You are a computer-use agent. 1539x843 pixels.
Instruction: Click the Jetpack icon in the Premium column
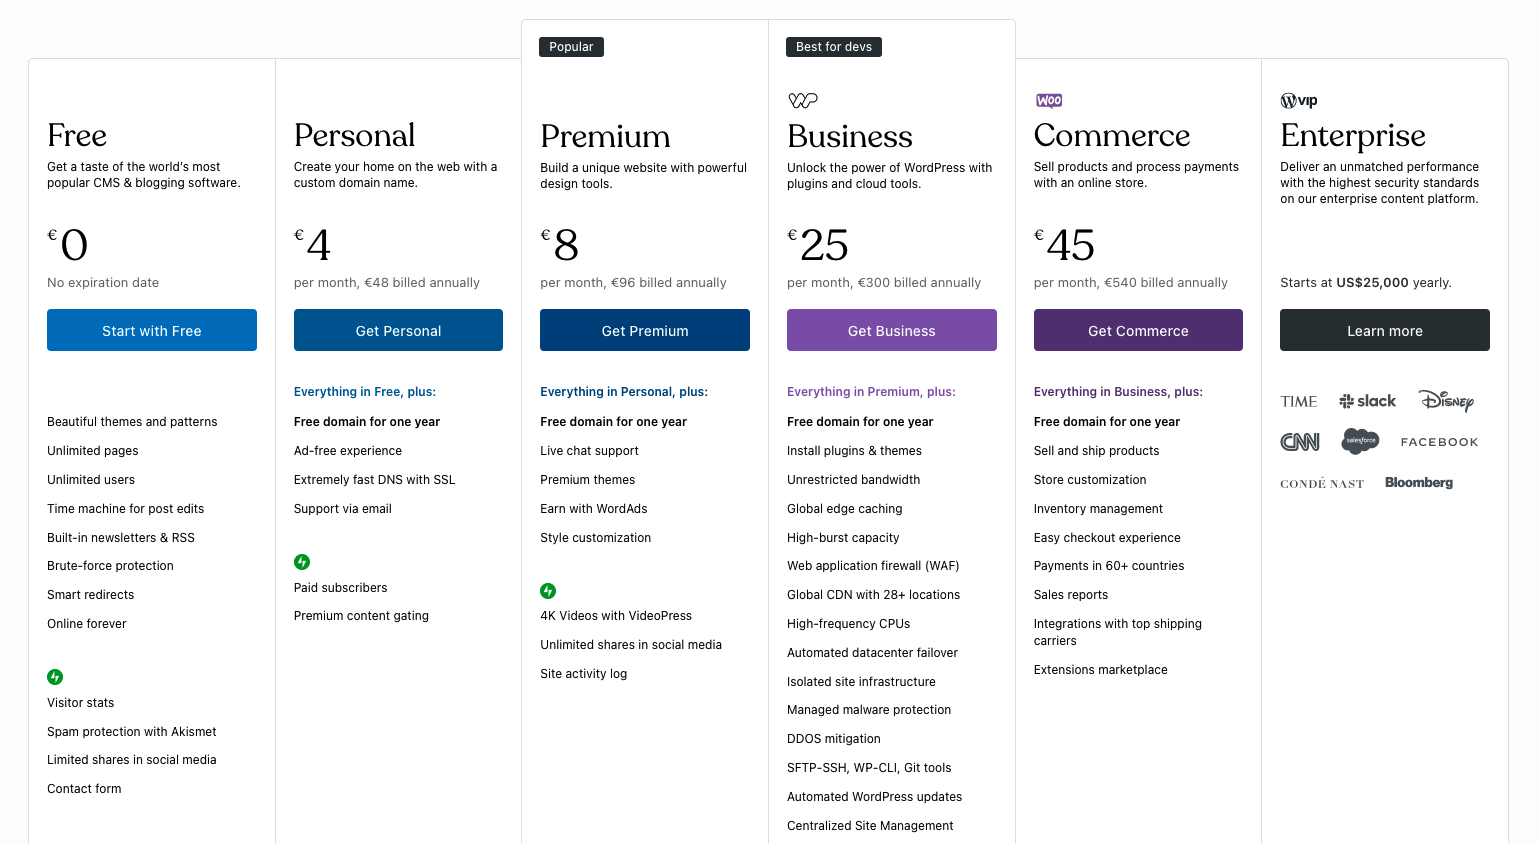(548, 591)
